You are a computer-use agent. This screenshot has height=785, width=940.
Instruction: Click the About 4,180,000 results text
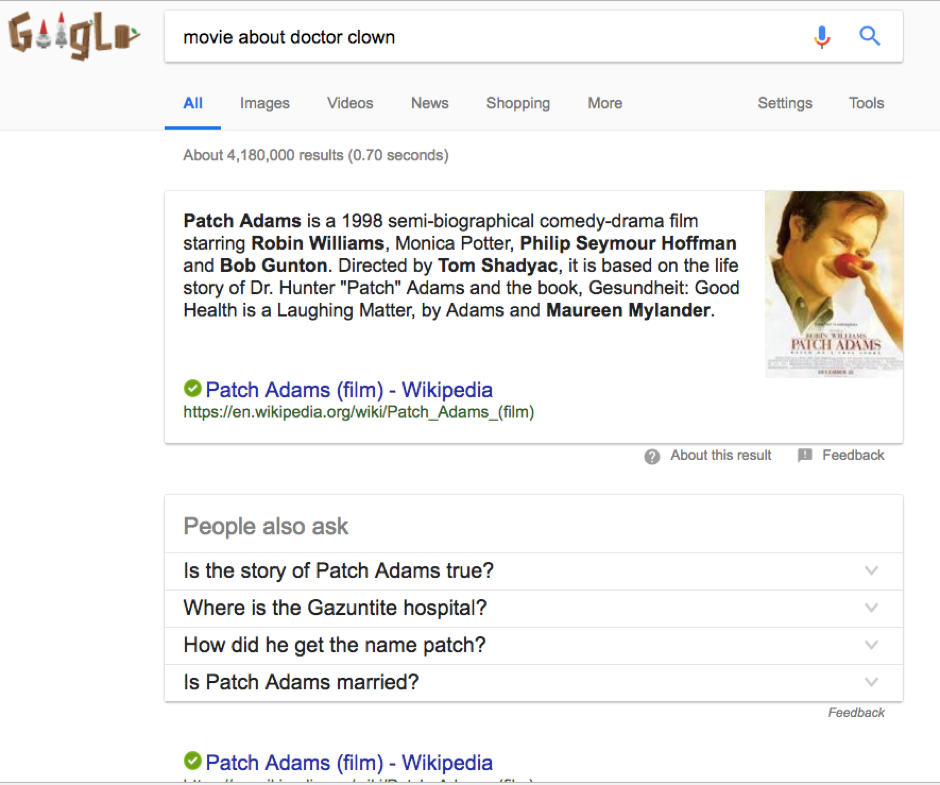(316, 155)
